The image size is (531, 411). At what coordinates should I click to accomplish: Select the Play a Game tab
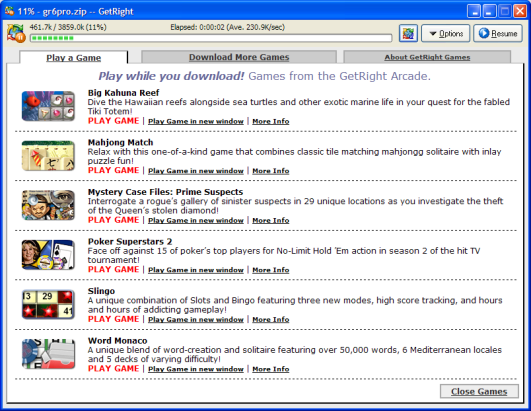[73, 58]
